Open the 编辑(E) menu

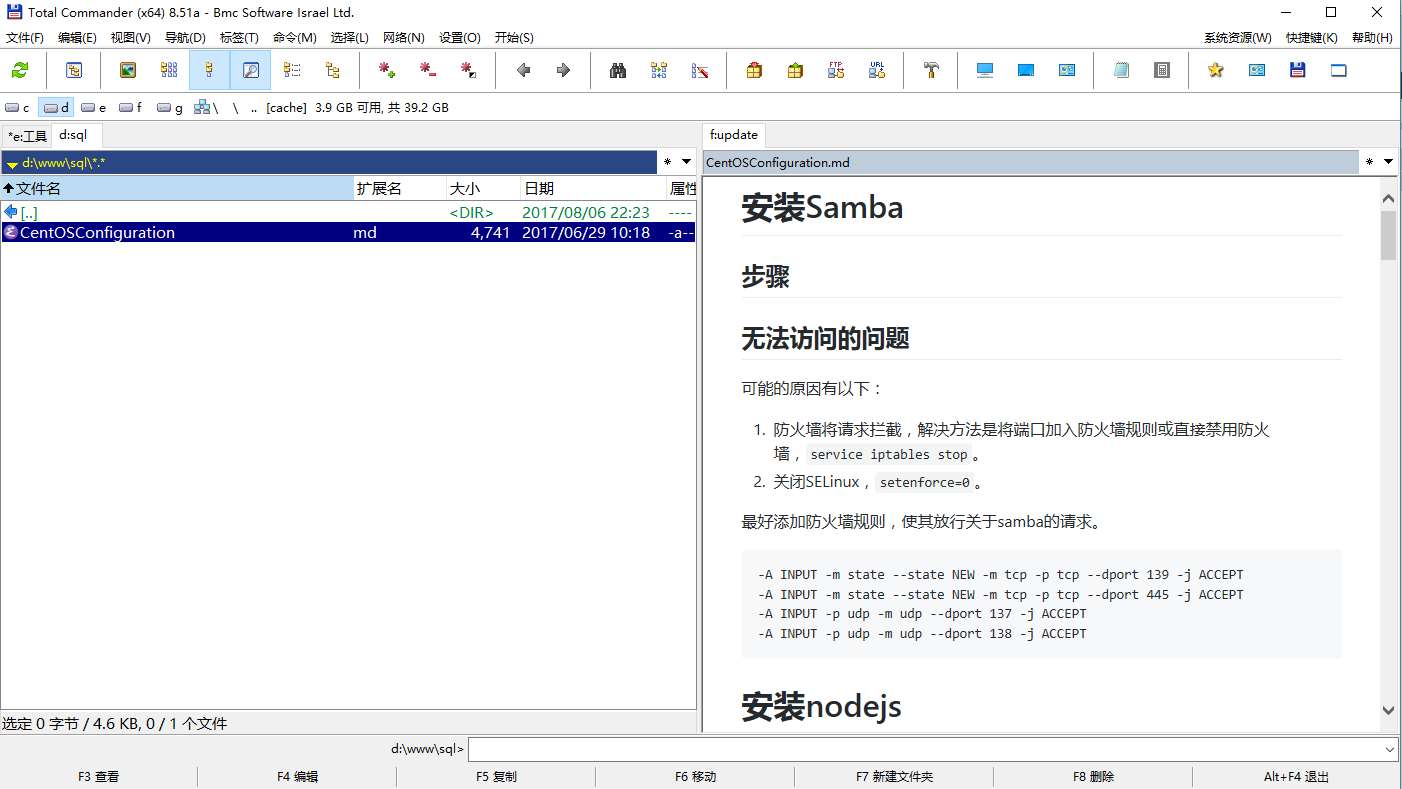click(x=77, y=38)
